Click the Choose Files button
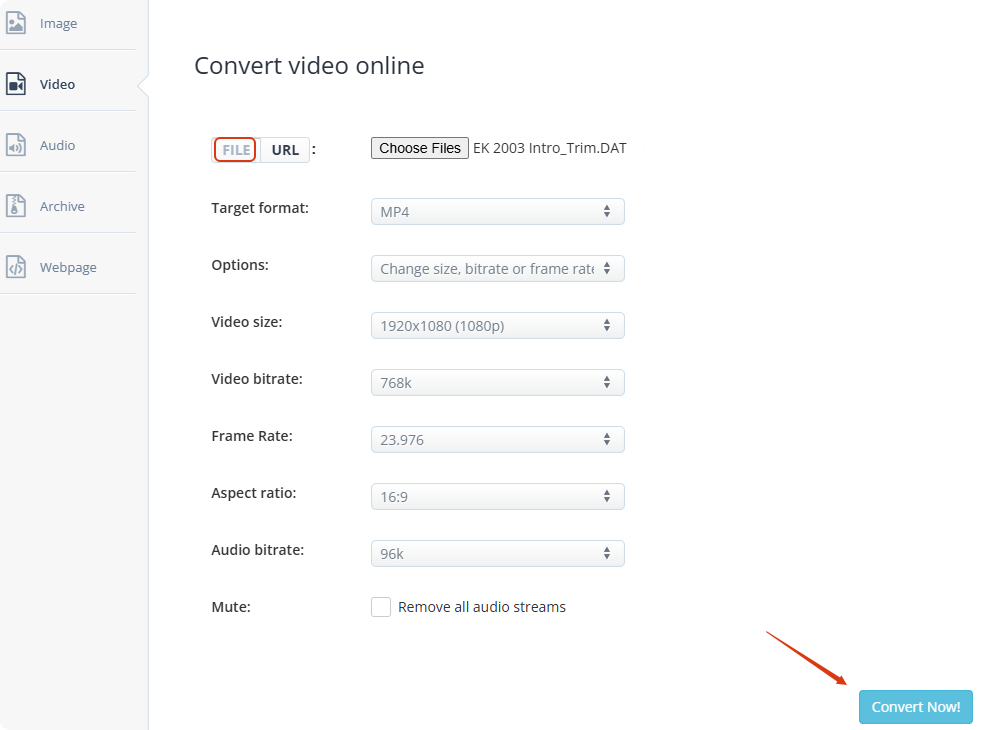This screenshot has width=984, height=730. 420,148
